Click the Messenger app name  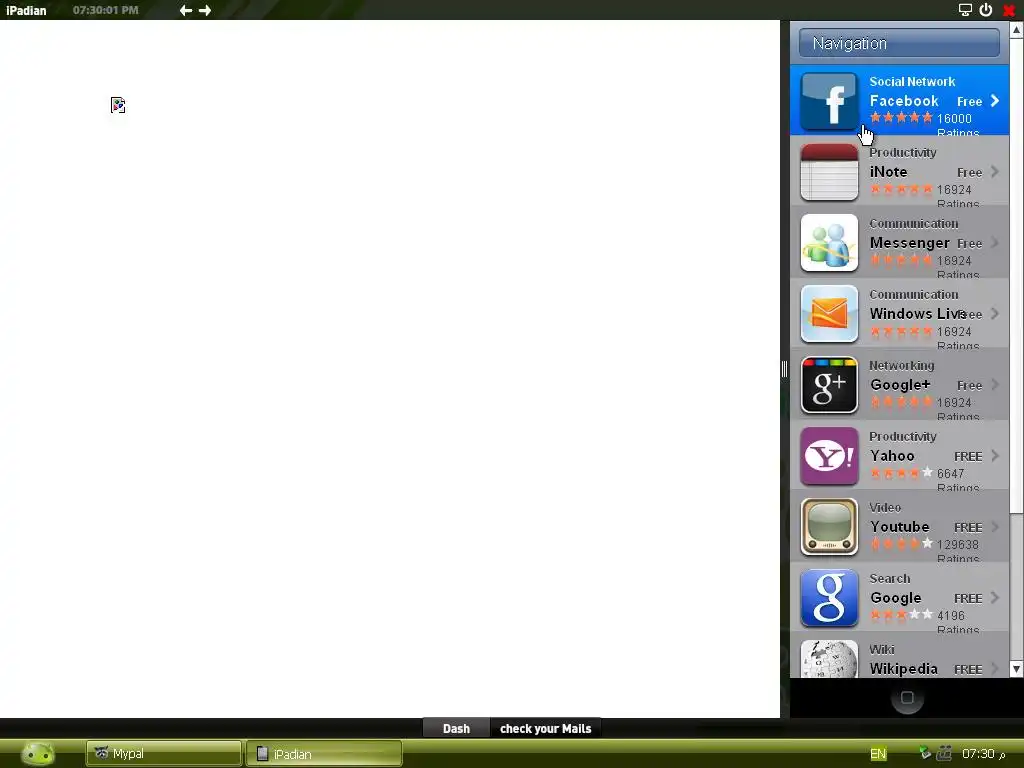tap(909, 243)
